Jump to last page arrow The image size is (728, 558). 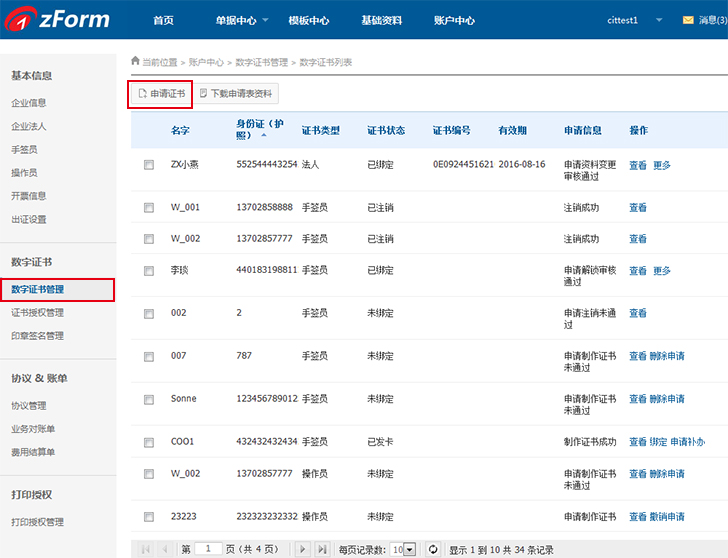pyautogui.click(x=322, y=549)
